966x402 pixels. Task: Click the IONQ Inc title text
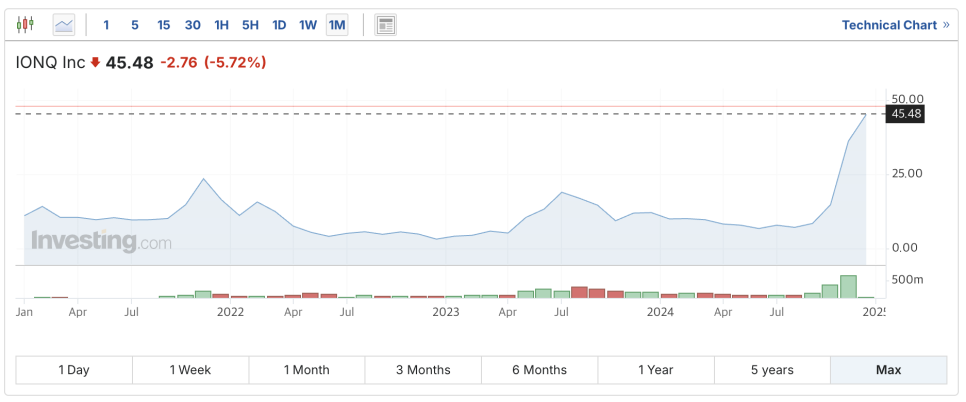point(51,62)
